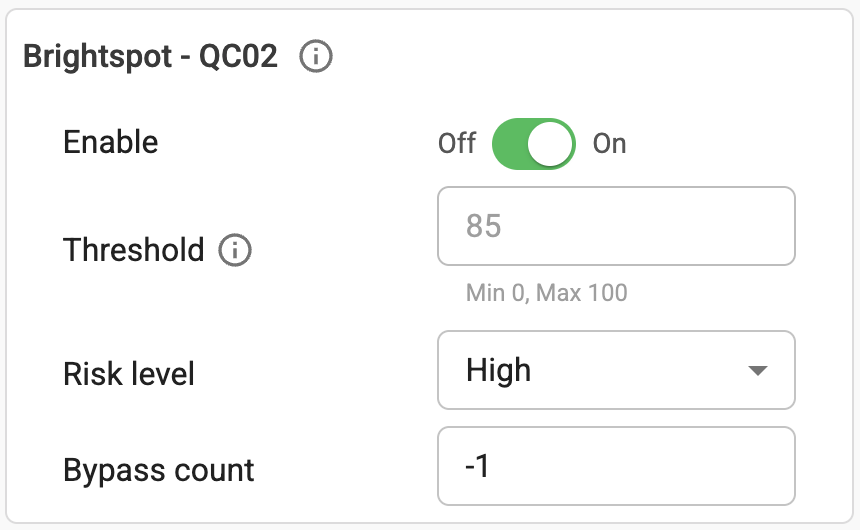Click the 85 placeholder in Threshold
Image resolution: width=860 pixels, height=530 pixels.
click(x=483, y=226)
